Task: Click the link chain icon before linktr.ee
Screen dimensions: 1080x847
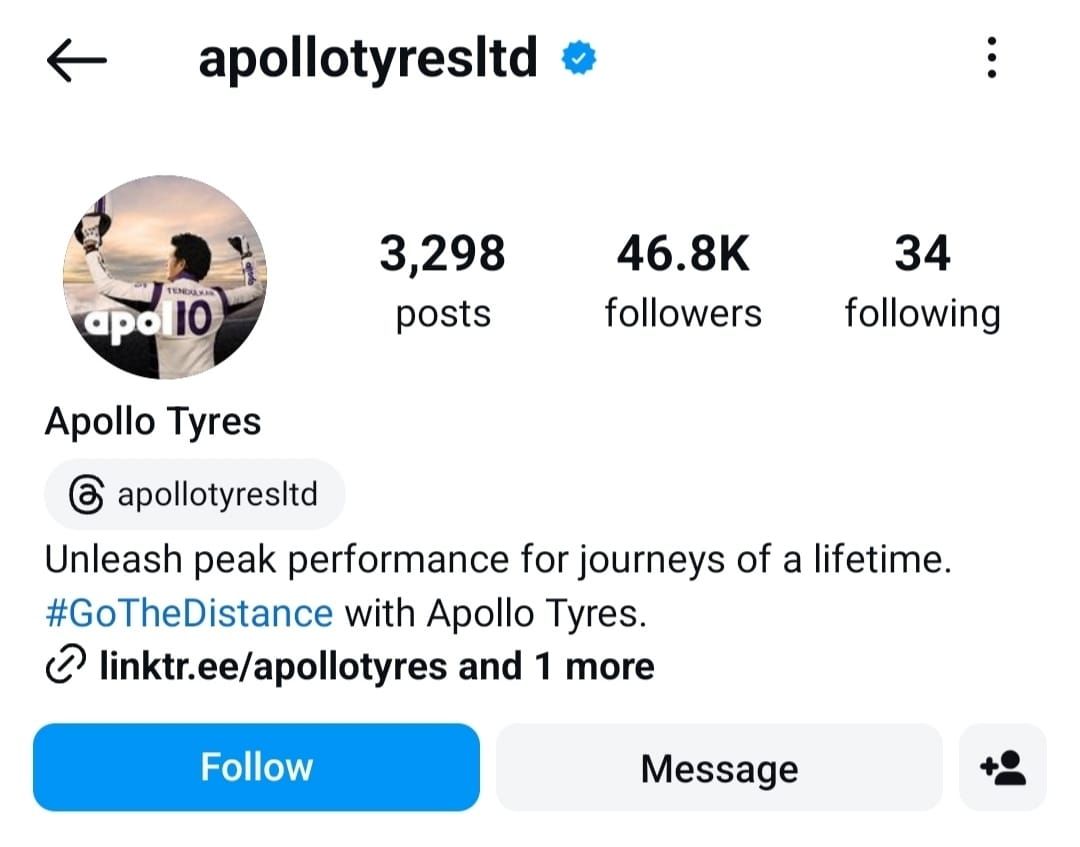Action: click(65, 664)
